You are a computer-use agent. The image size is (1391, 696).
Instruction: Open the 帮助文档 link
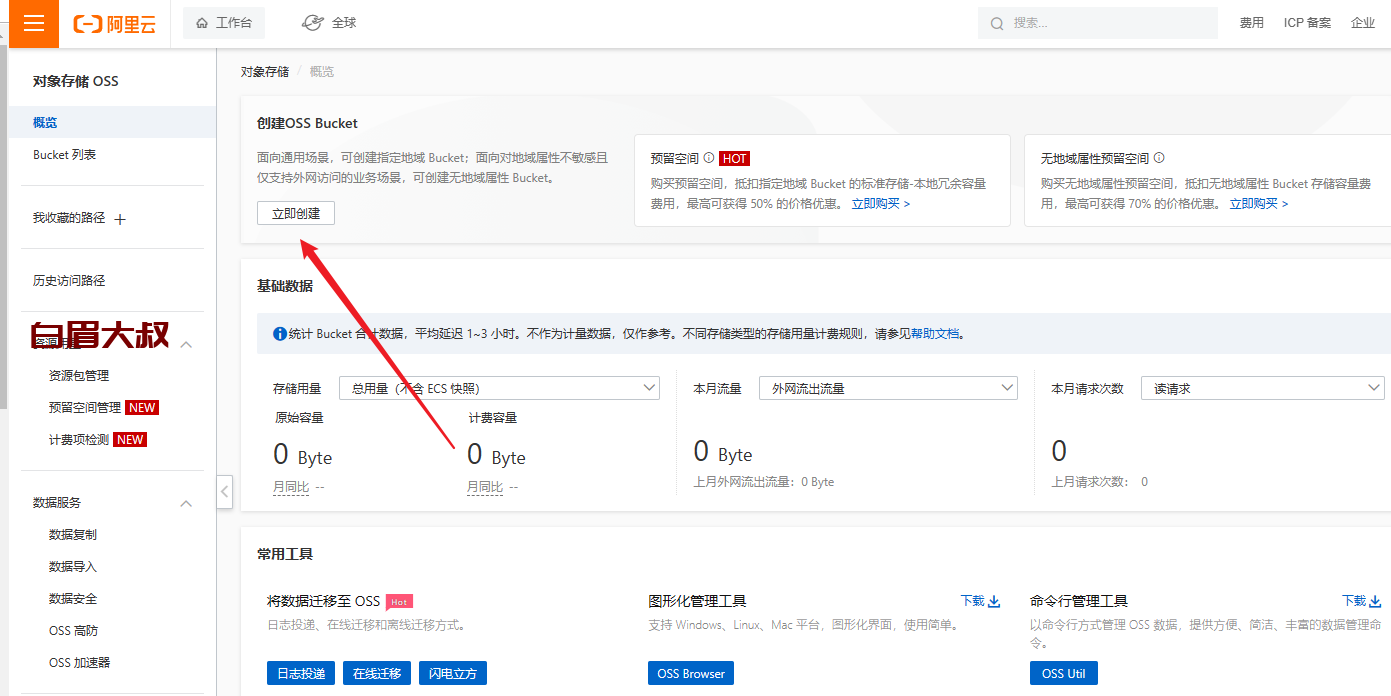coord(935,334)
